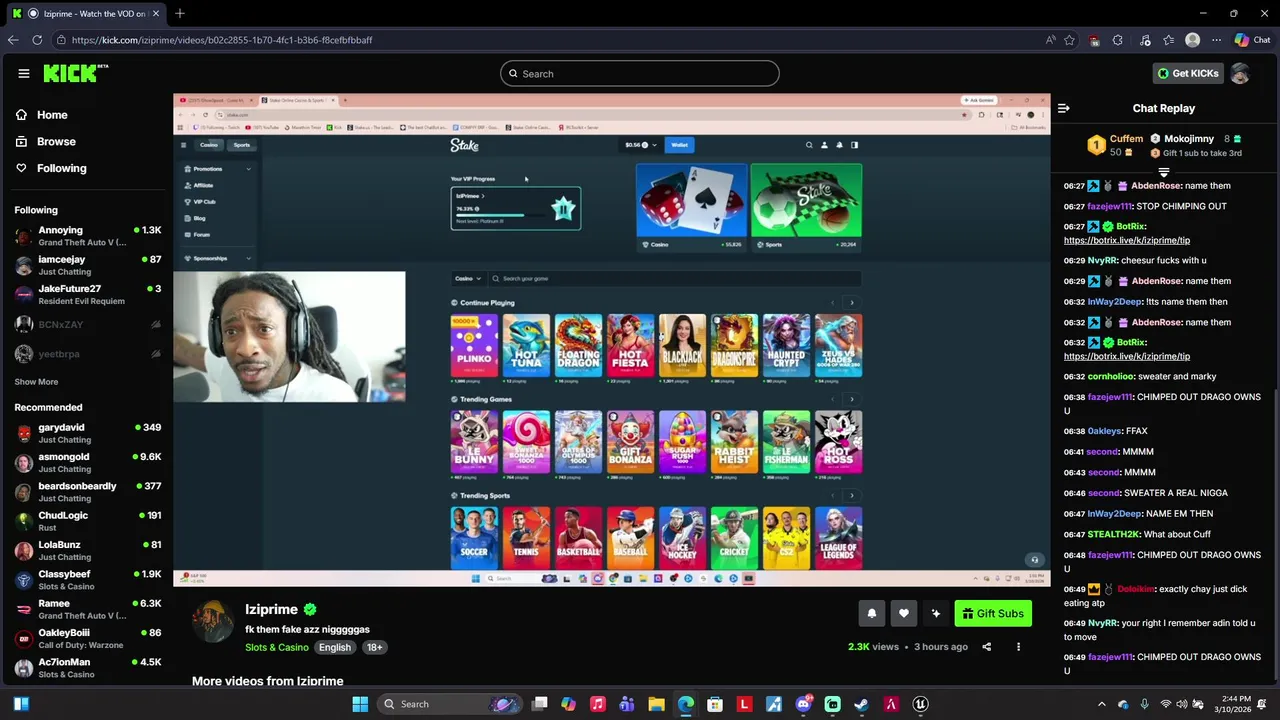Click the sparkle icon next to Gift Subs
This screenshot has width=1280, height=720.
pyautogui.click(x=935, y=613)
